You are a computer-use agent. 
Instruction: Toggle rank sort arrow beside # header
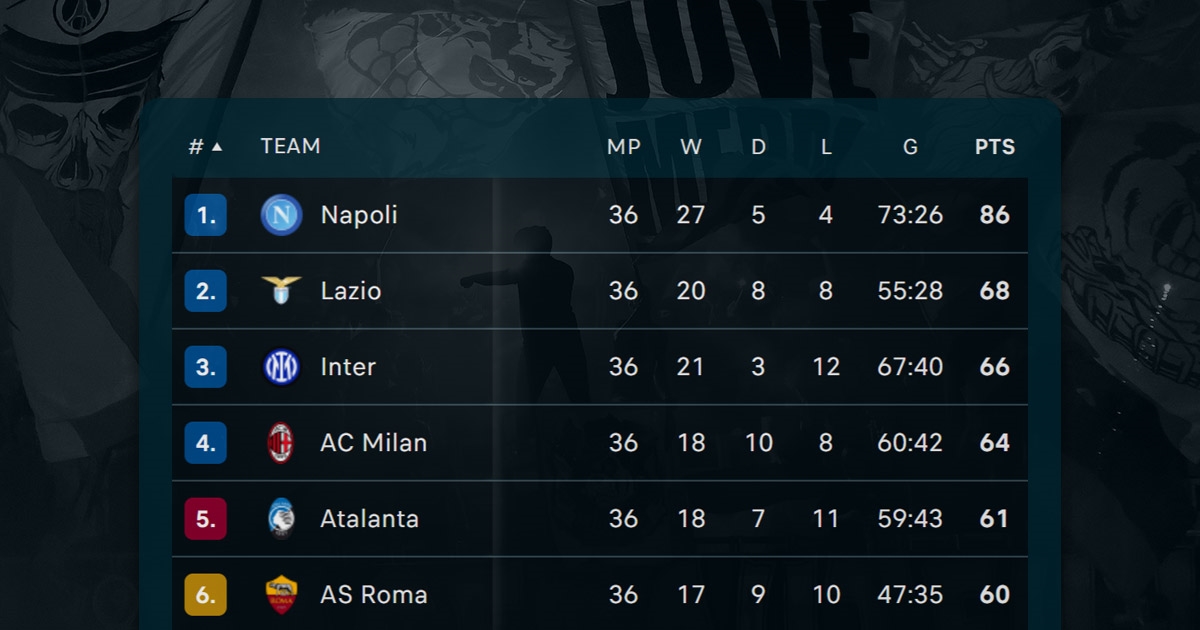point(217,147)
